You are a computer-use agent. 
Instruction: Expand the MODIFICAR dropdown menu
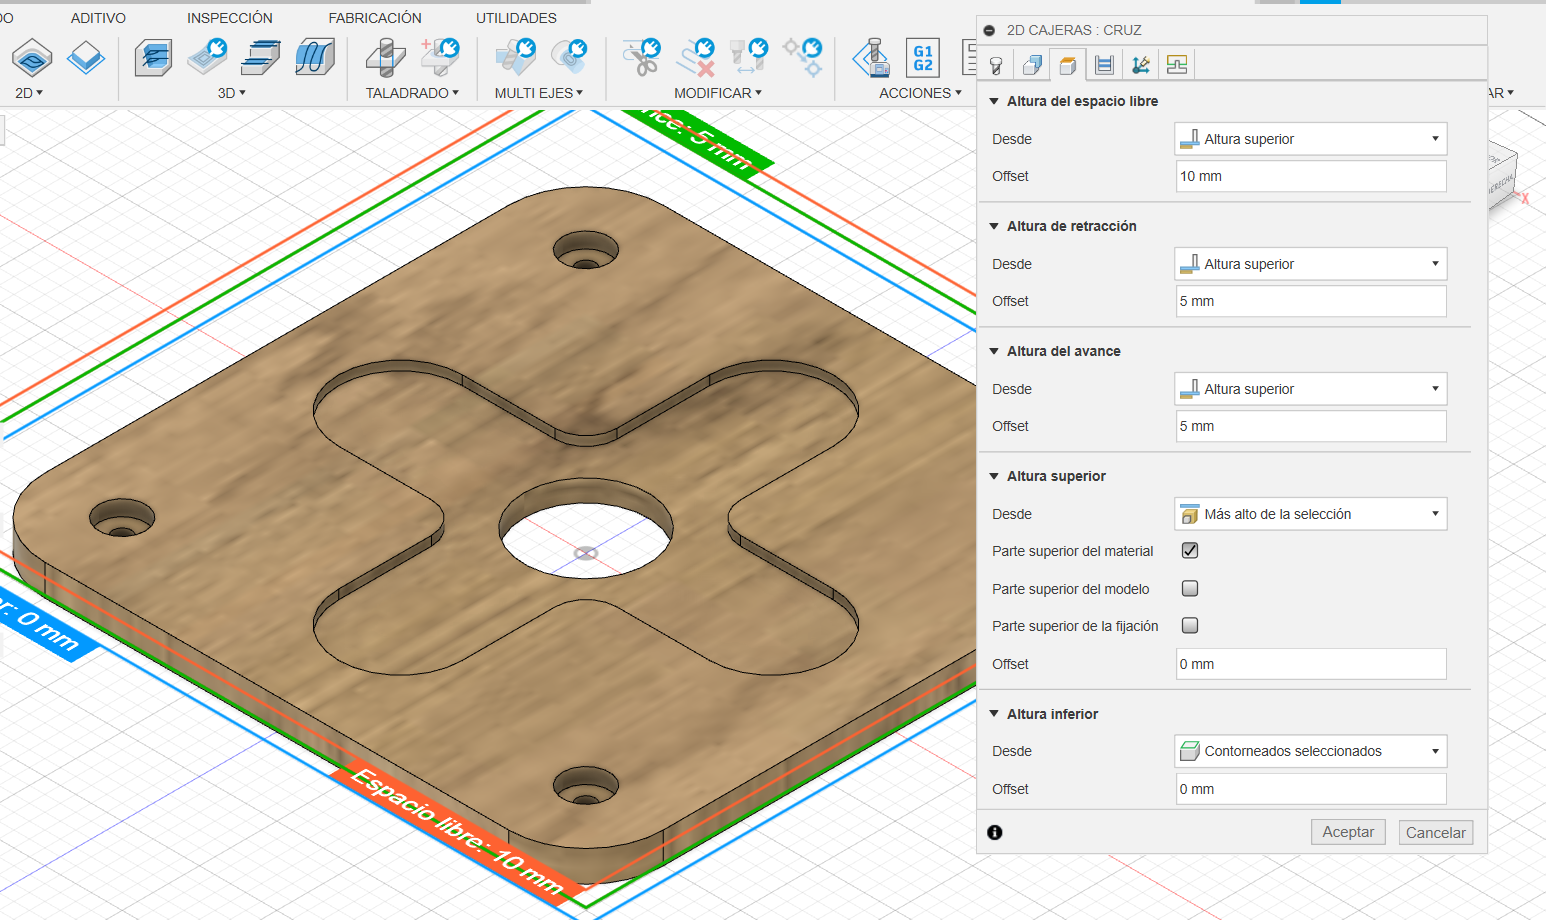pyautogui.click(x=718, y=93)
